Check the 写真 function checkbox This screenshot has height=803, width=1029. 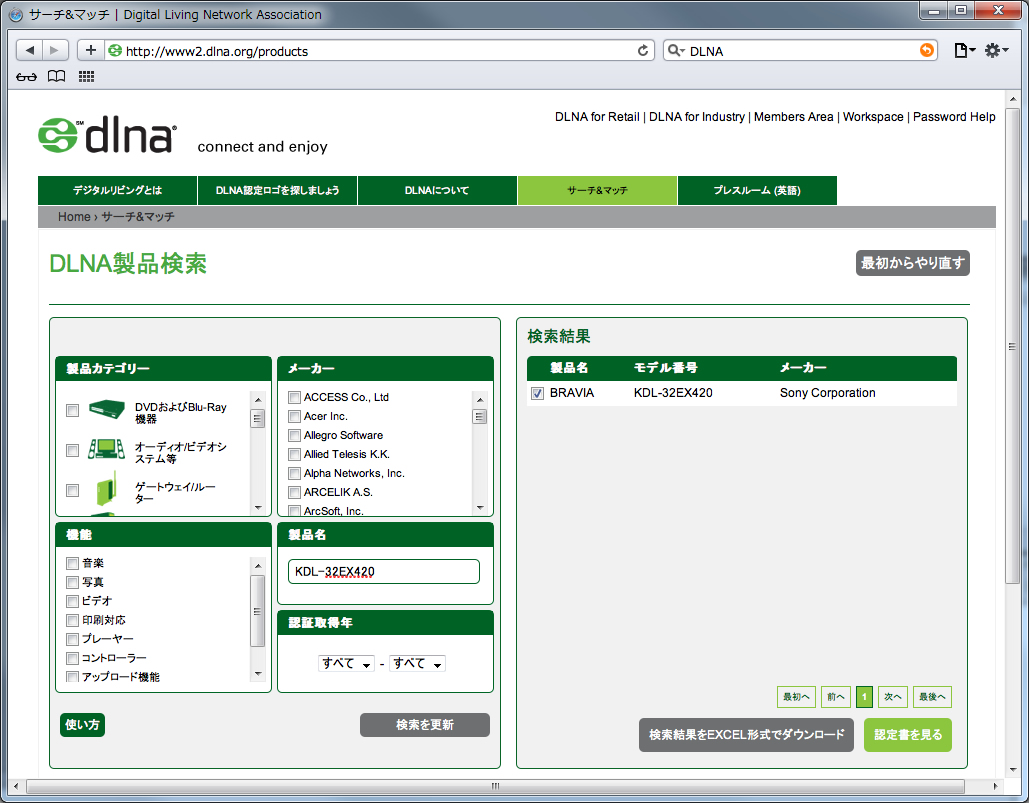point(73,583)
